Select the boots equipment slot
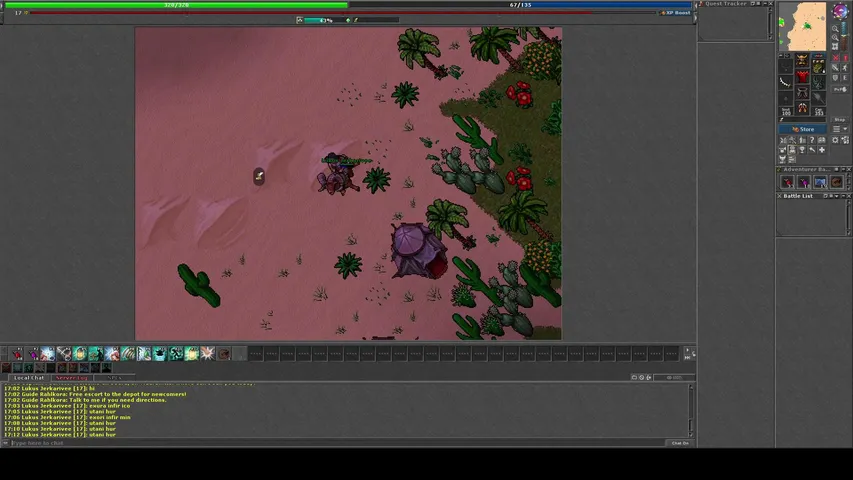 click(x=802, y=108)
